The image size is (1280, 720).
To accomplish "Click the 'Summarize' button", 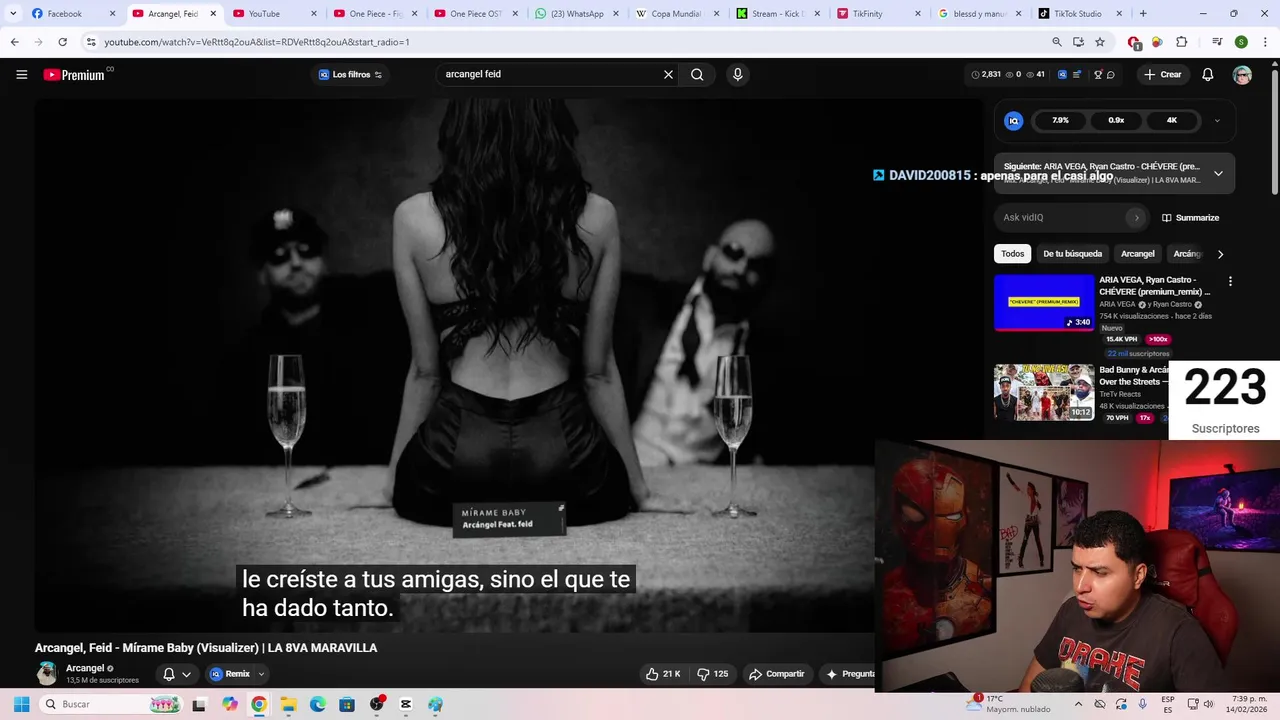I will [1190, 218].
